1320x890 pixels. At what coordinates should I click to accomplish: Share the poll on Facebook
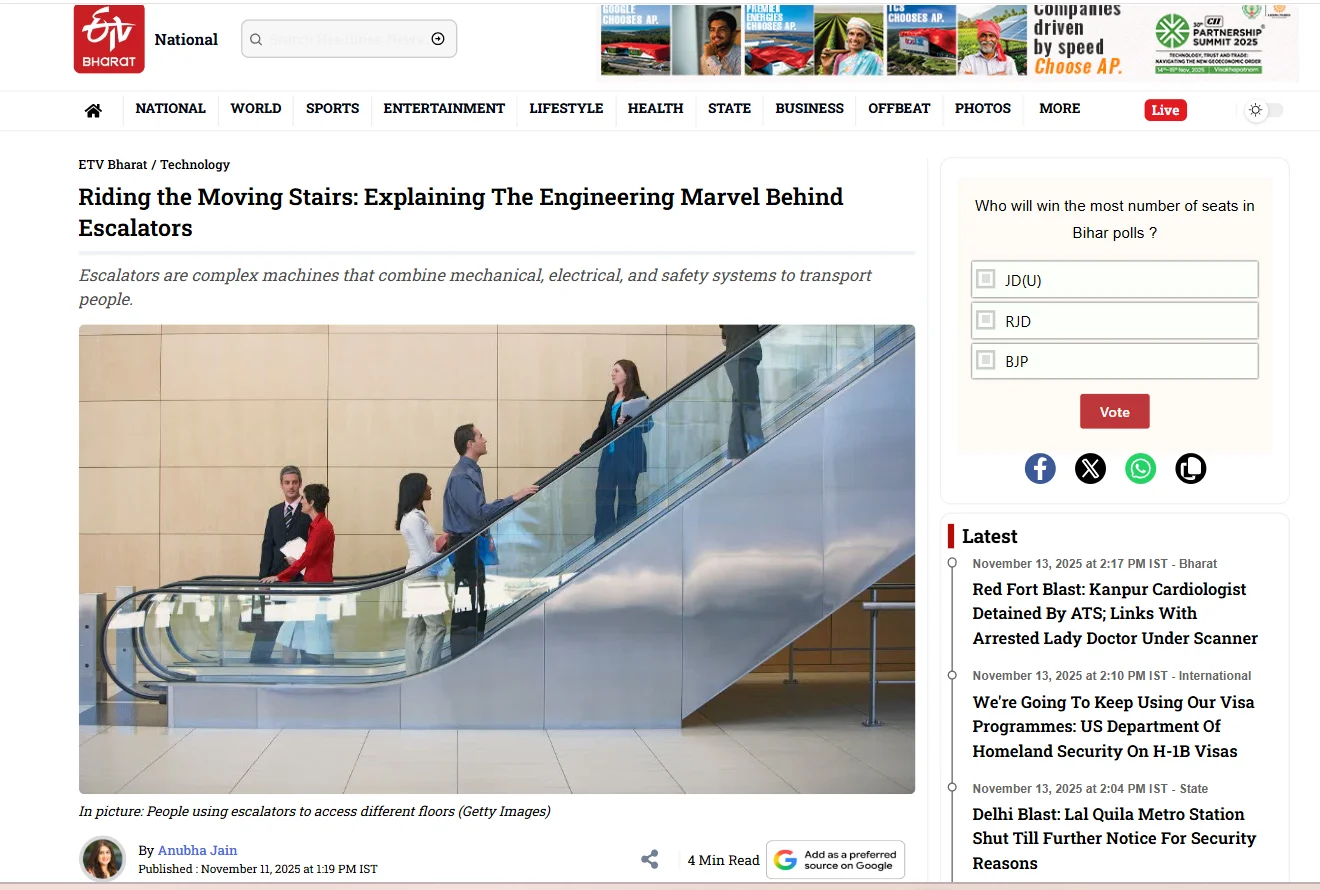(1040, 468)
